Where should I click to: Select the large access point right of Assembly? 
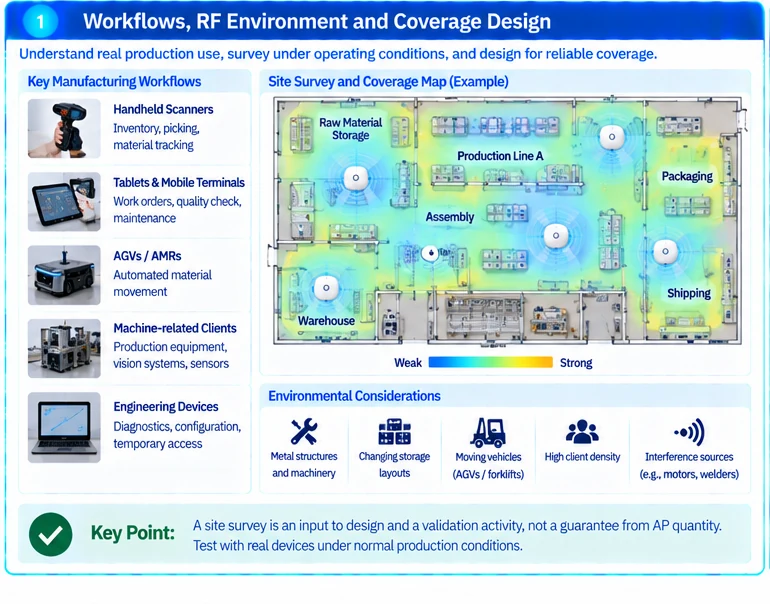[556, 236]
